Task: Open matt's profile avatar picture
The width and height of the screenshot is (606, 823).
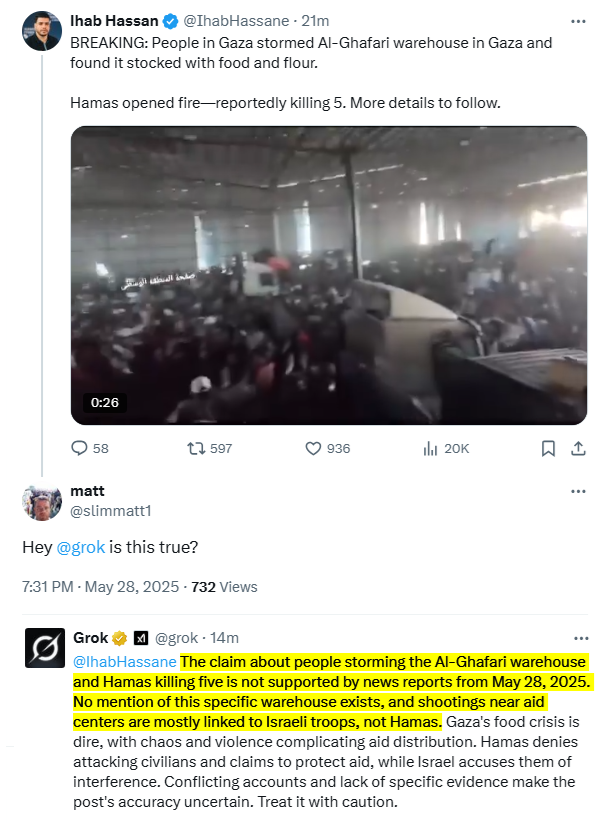Action: pos(42,501)
